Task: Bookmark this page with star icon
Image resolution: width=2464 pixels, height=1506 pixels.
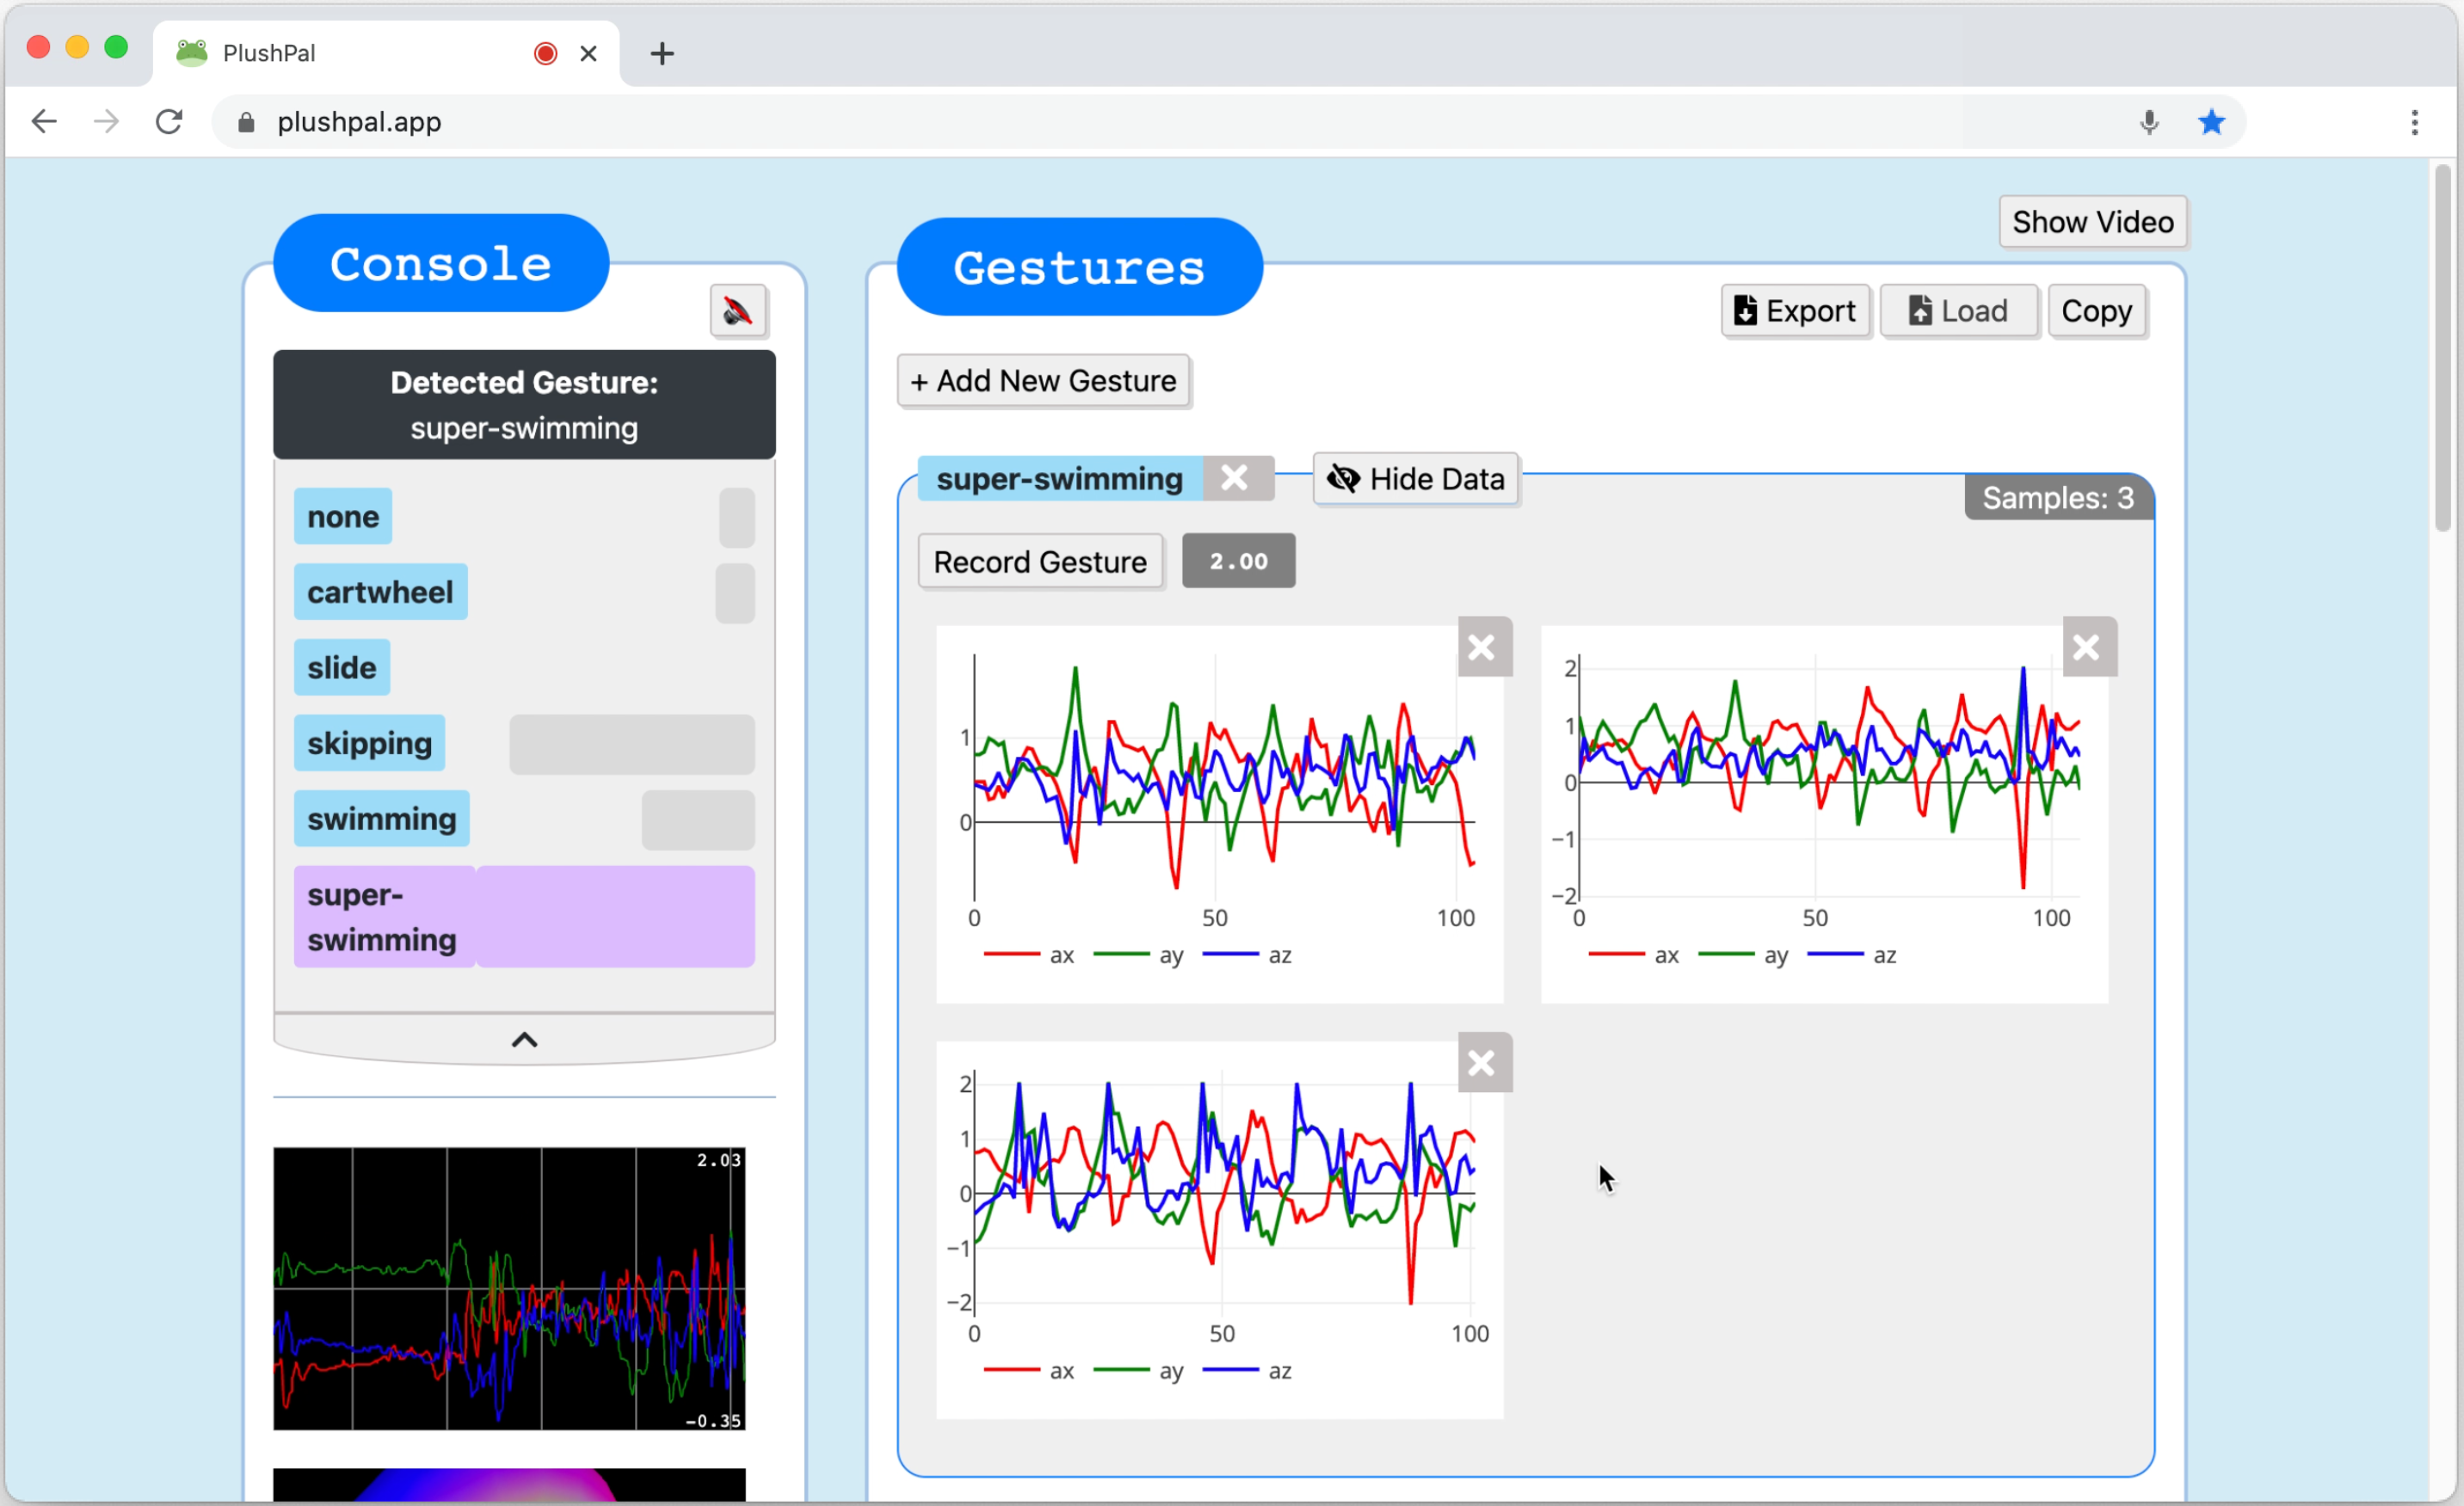Action: coord(2211,122)
